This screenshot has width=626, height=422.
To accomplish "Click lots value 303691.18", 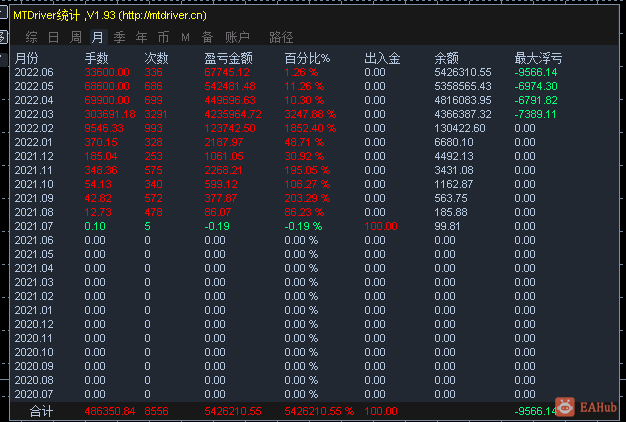I will point(110,114).
